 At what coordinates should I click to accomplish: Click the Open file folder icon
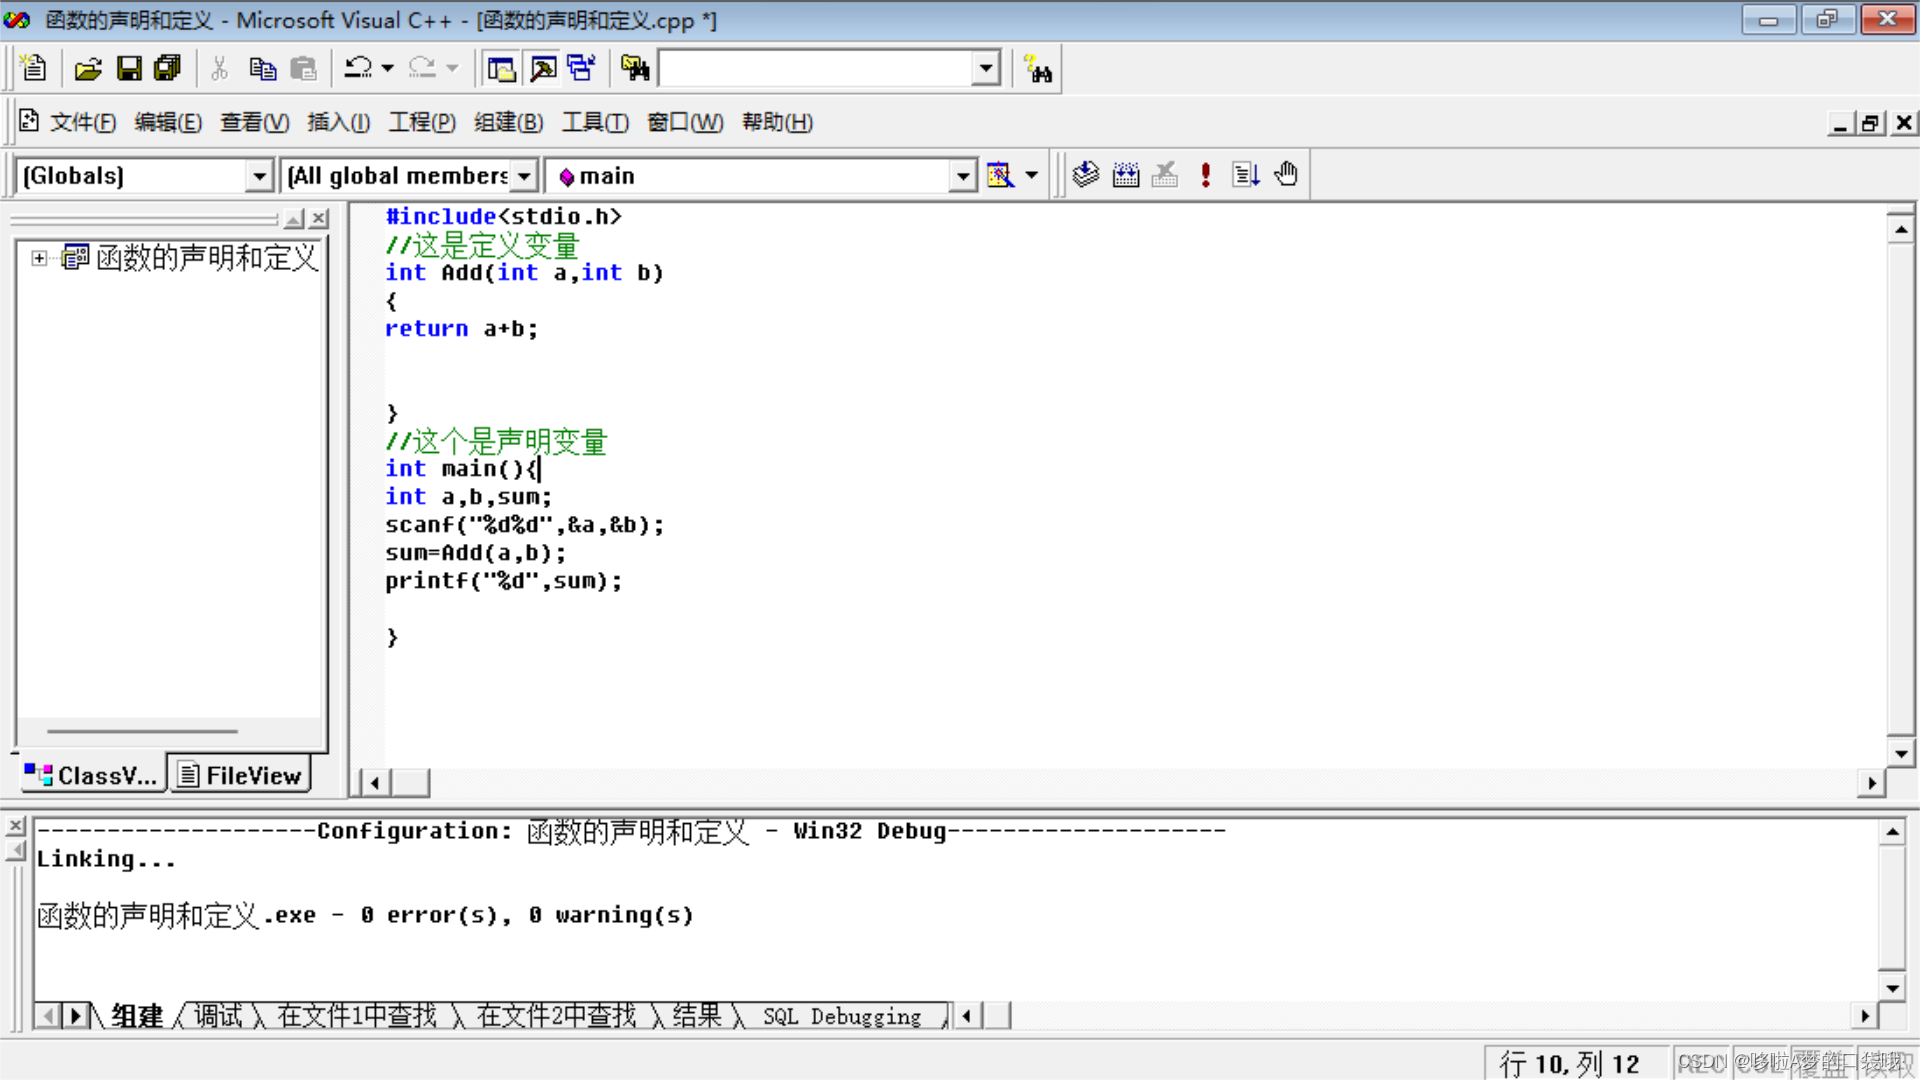88,68
